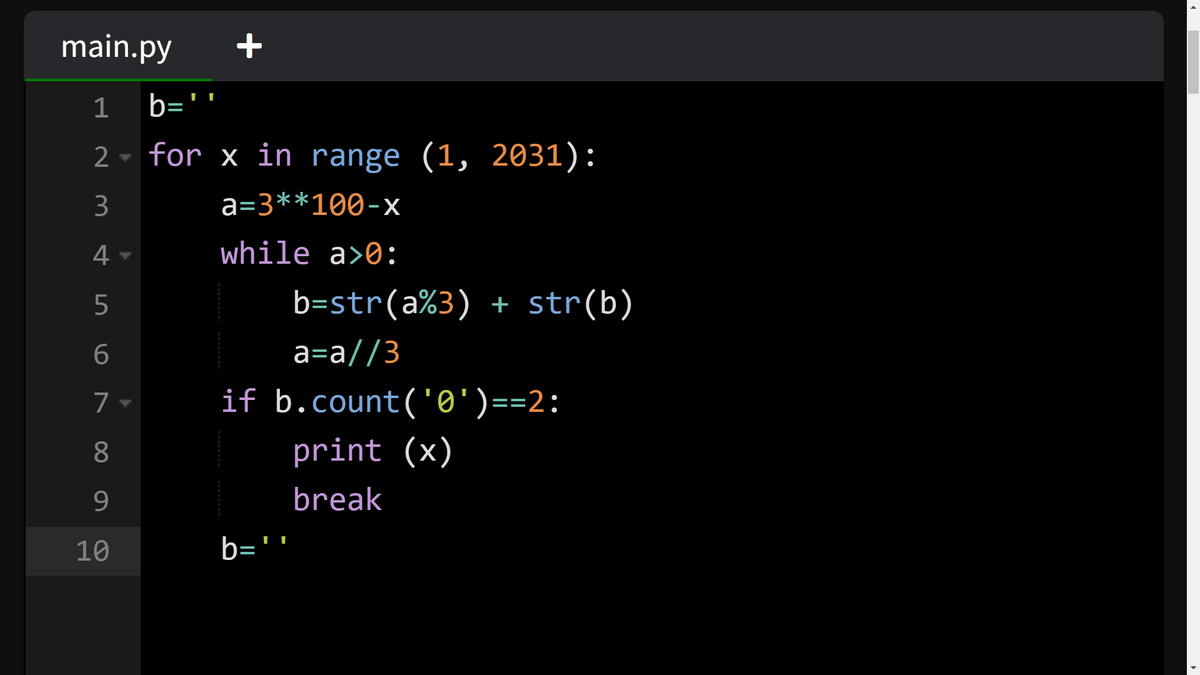The image size is (1200, 675).
Task: Click the 'a=a//3' code line
Action: (x=347, y=353)
